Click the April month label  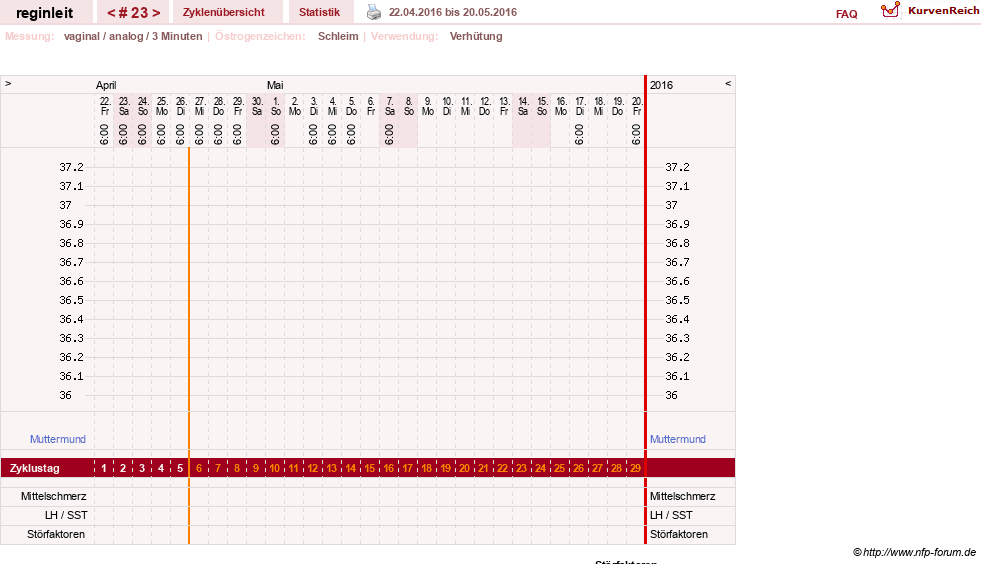(106, 85)
